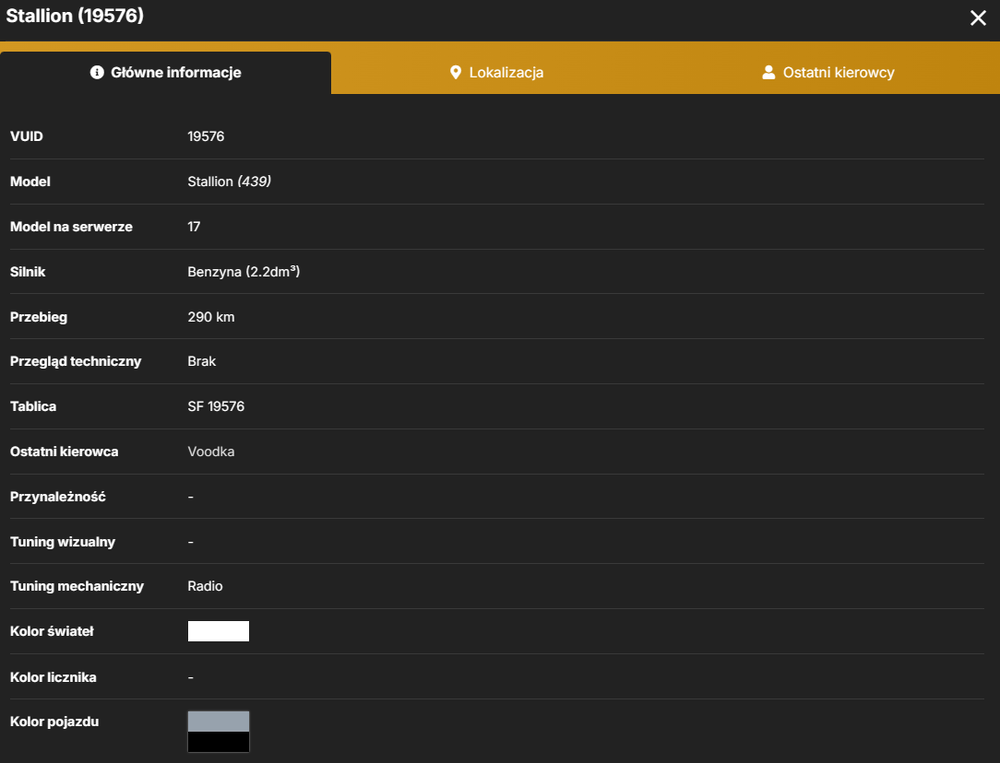This screenshot has height=763, width=1000.
Task: Click the model value Stallion (439)
Action: pyautogui.click(x=230, y=182)
